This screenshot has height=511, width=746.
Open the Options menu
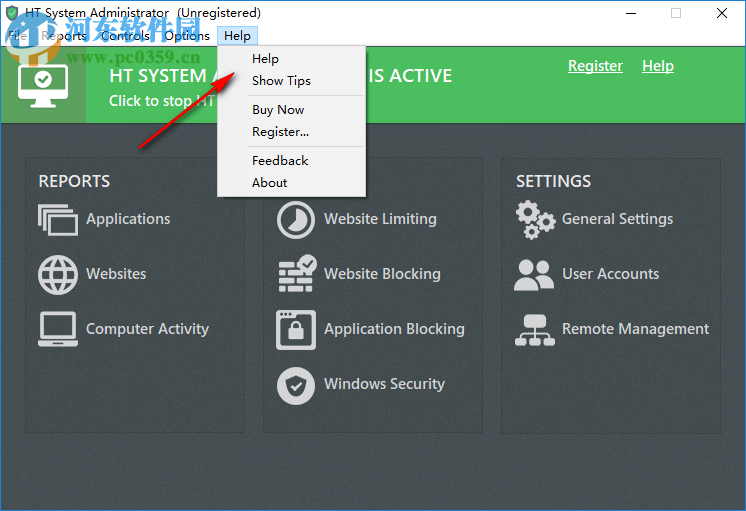coord(187,36)
